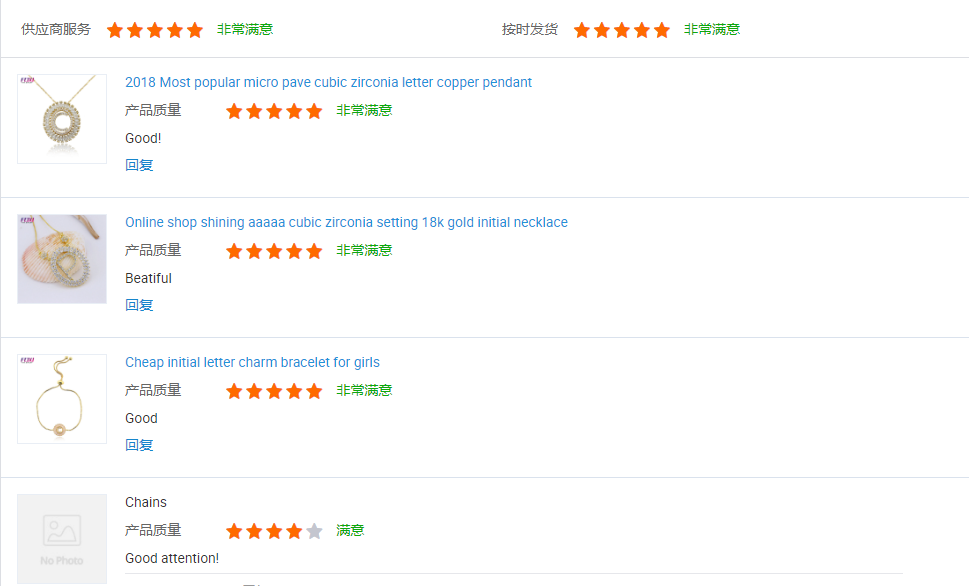Open the seashell necklace product thumbnail
Viewport: 969px width, 586px height.
(62, 259)
